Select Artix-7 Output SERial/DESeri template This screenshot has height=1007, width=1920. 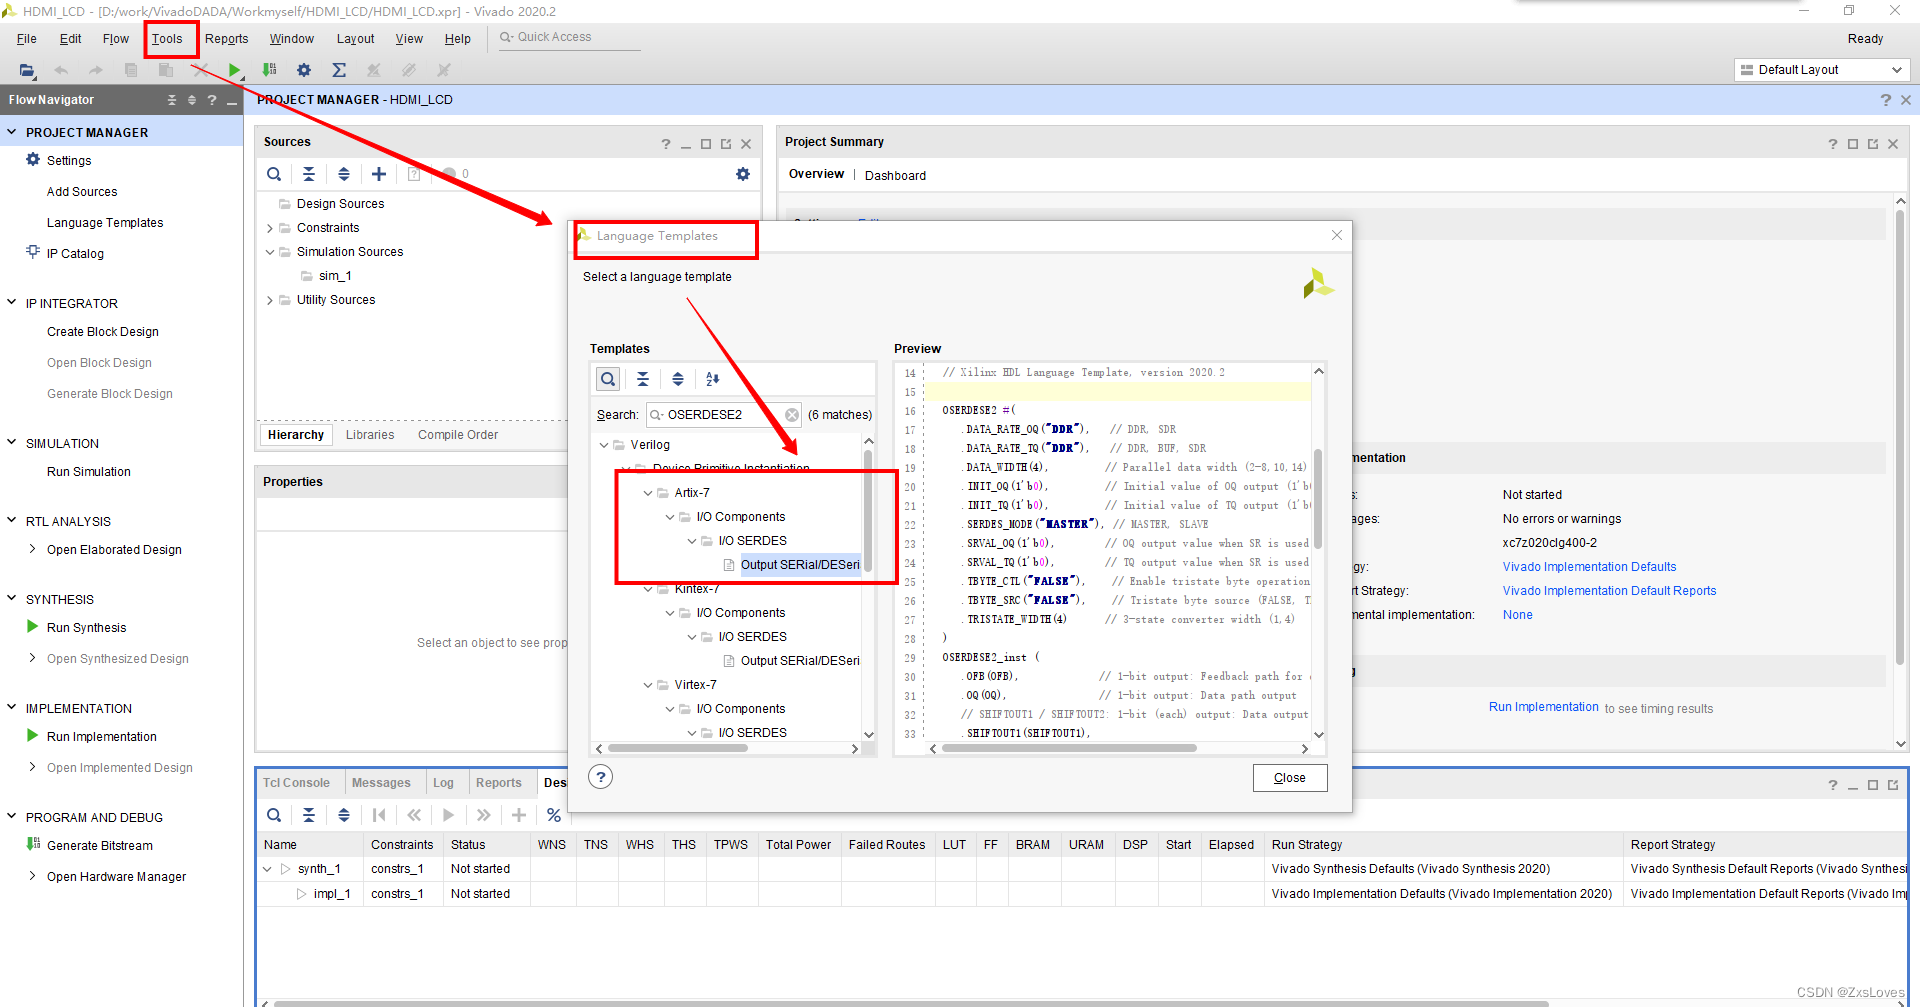(x=799, y=565)
